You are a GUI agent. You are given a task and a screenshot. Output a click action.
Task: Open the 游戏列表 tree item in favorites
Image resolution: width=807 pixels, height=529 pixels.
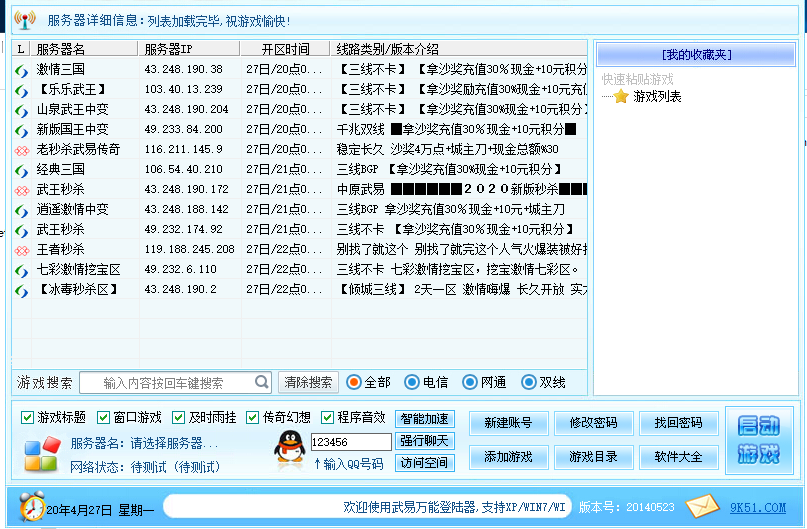point(657,97)
